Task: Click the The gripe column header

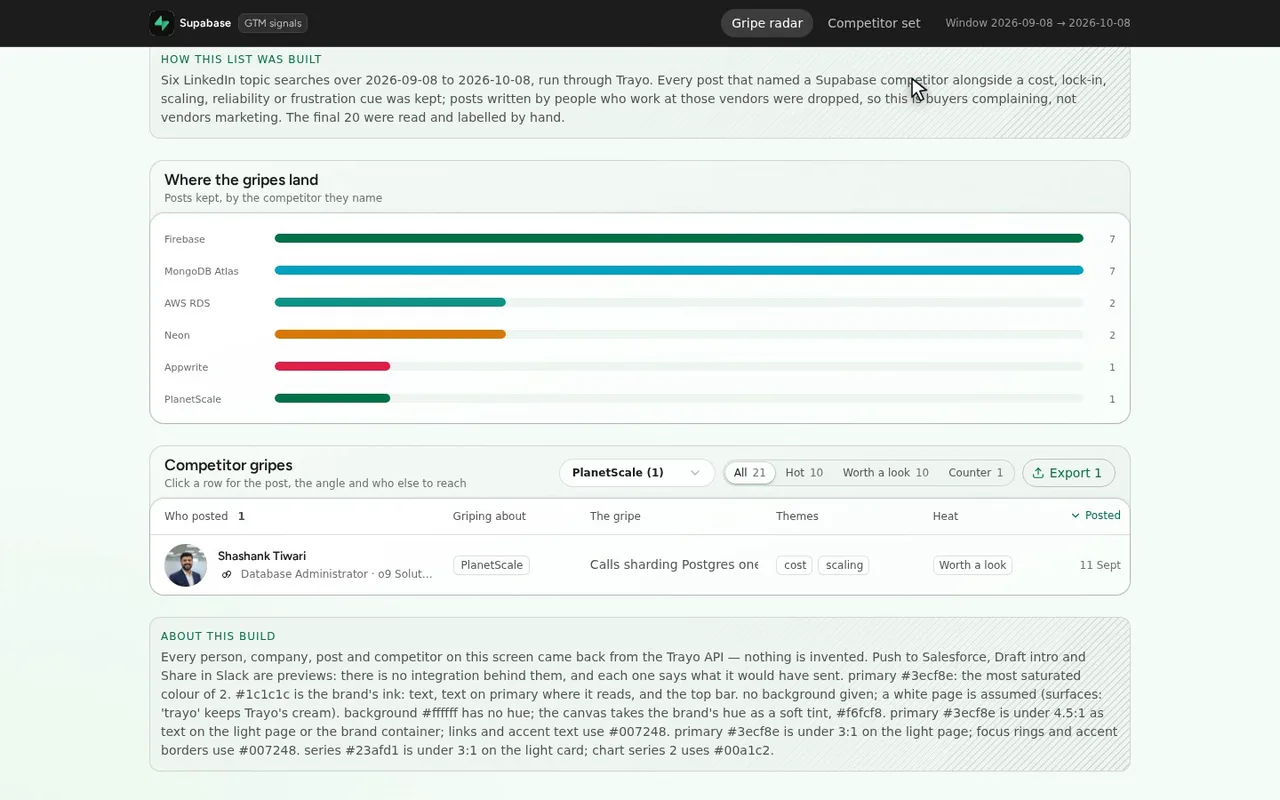Action: pyautogui.click(x=615, y=516)
